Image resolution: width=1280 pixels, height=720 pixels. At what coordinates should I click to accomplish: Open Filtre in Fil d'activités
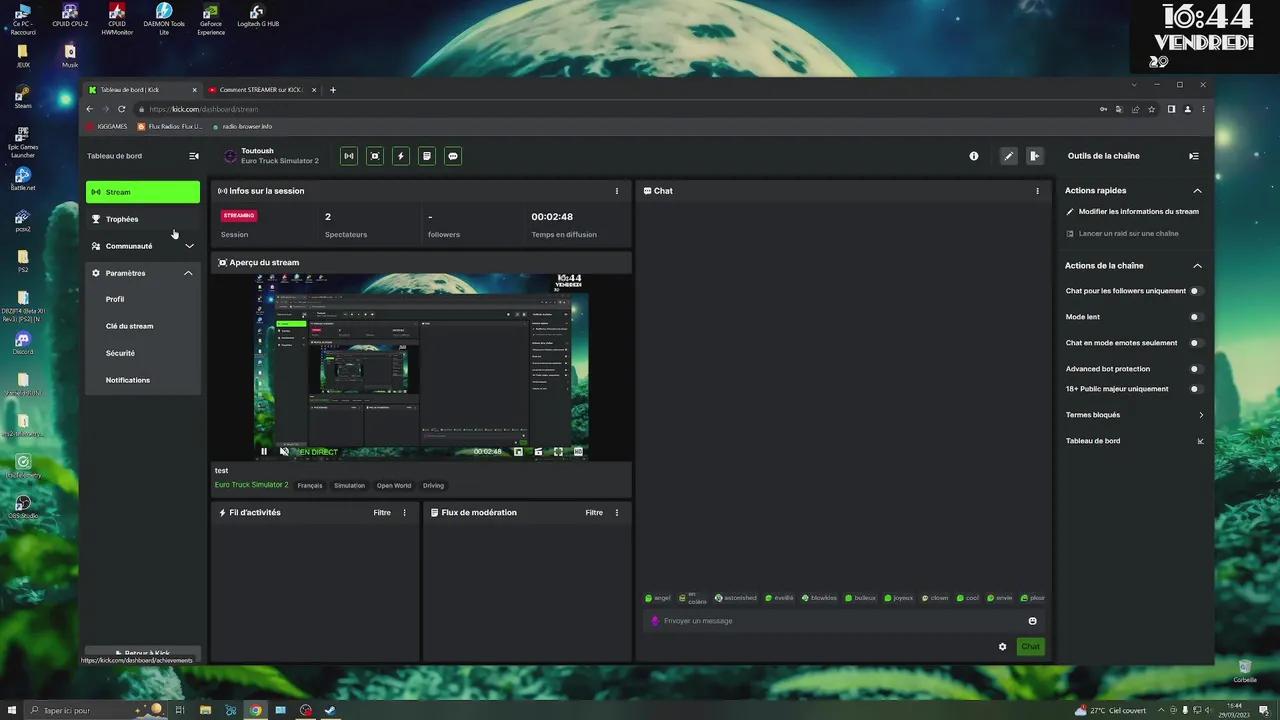tap(382, 513)
